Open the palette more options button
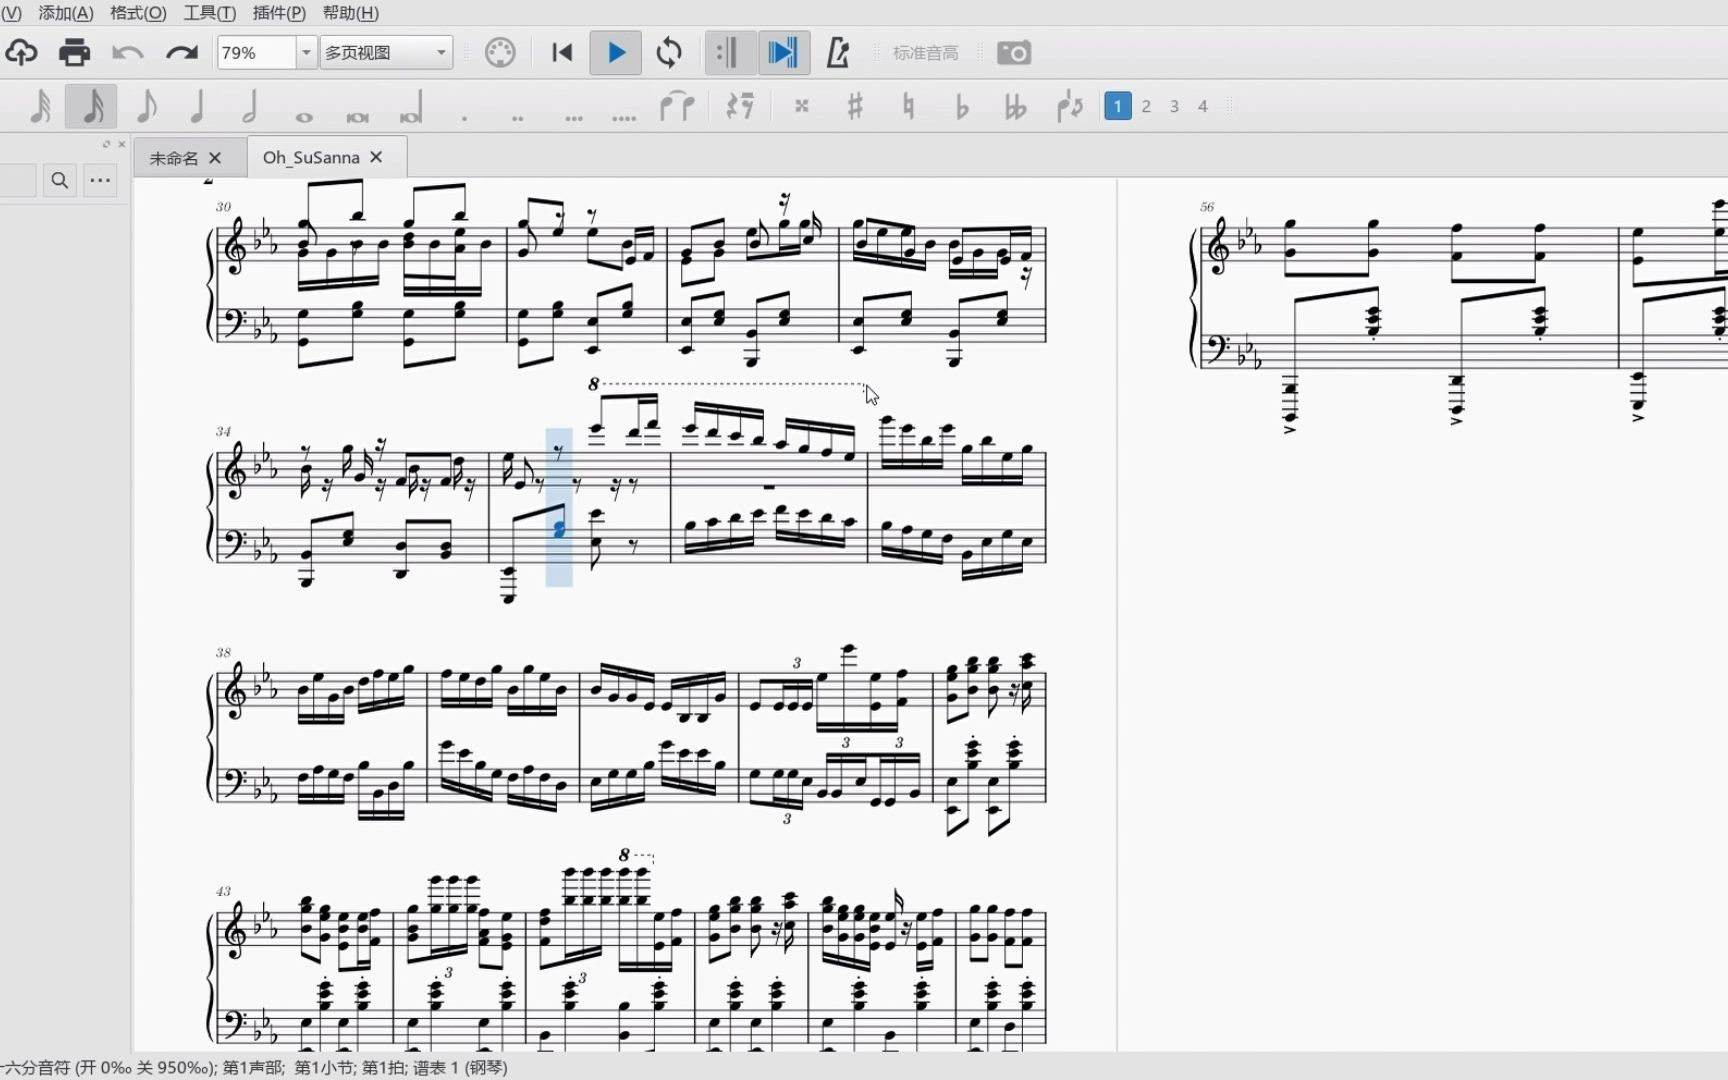This screenshot has height=1080, width=1728. click(x=100, y=180)
